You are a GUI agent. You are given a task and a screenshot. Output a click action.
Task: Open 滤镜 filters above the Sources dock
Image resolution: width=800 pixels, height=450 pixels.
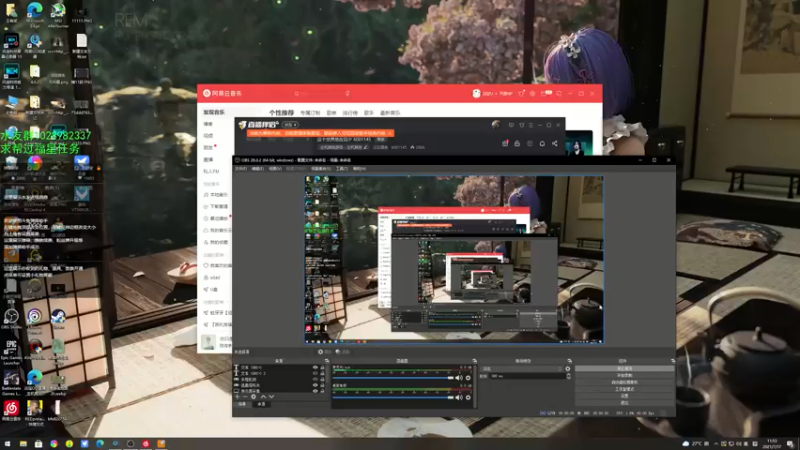(x=342, y=352)
